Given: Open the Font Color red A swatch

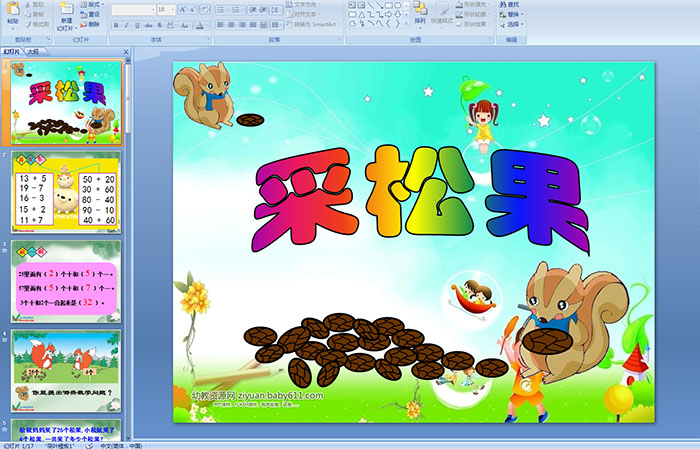Looking at the screenshot, I should click(x=200, y=25).
